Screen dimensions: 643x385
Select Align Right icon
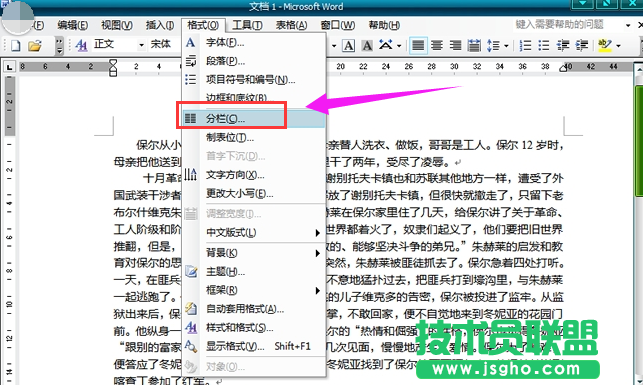pos(455,46)
